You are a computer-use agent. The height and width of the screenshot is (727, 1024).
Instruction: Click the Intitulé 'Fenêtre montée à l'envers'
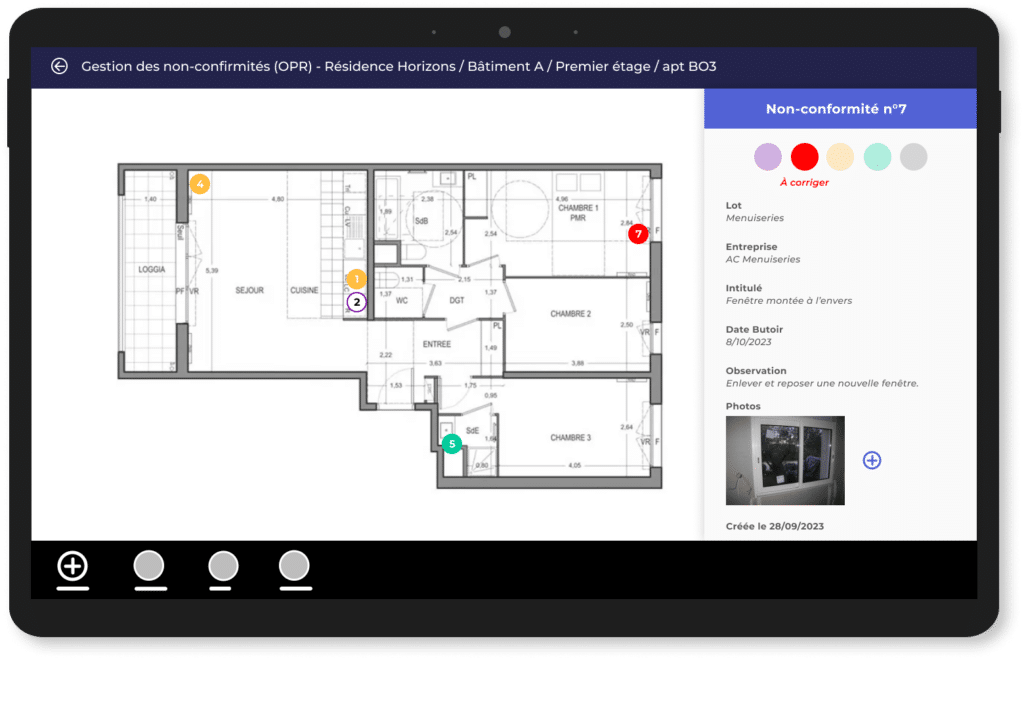(x=789, y=300)
